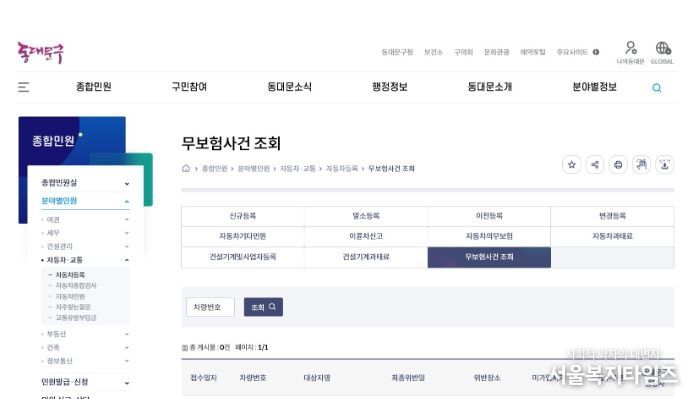Select 자동차민원 in the sidebar submenu
The height and width of the screenshot is (399, 696).
[70, 296]
